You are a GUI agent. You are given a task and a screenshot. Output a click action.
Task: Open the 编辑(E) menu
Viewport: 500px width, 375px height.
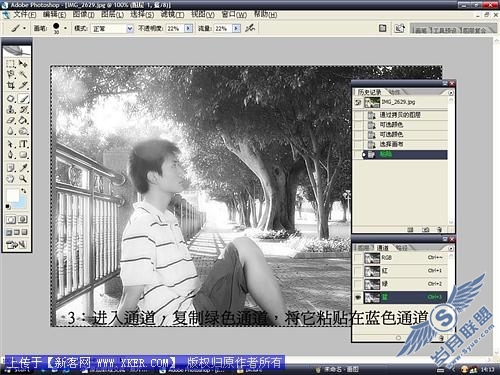pyautogui.click(x=54, y=15)
